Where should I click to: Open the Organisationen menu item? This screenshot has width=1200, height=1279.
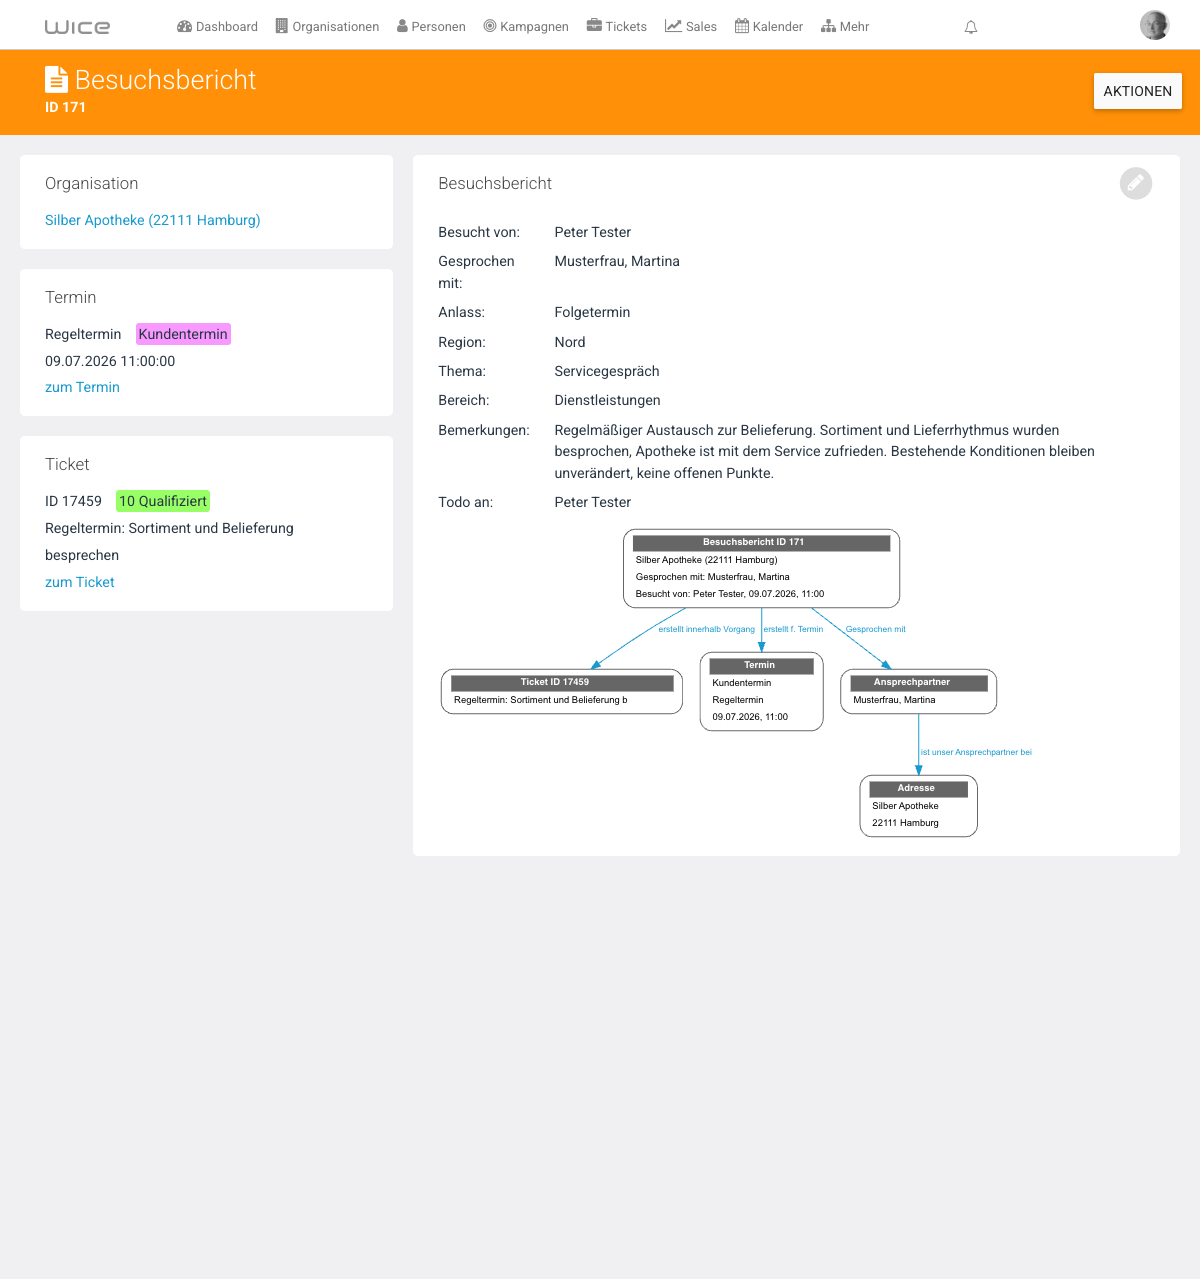point(327,27)
